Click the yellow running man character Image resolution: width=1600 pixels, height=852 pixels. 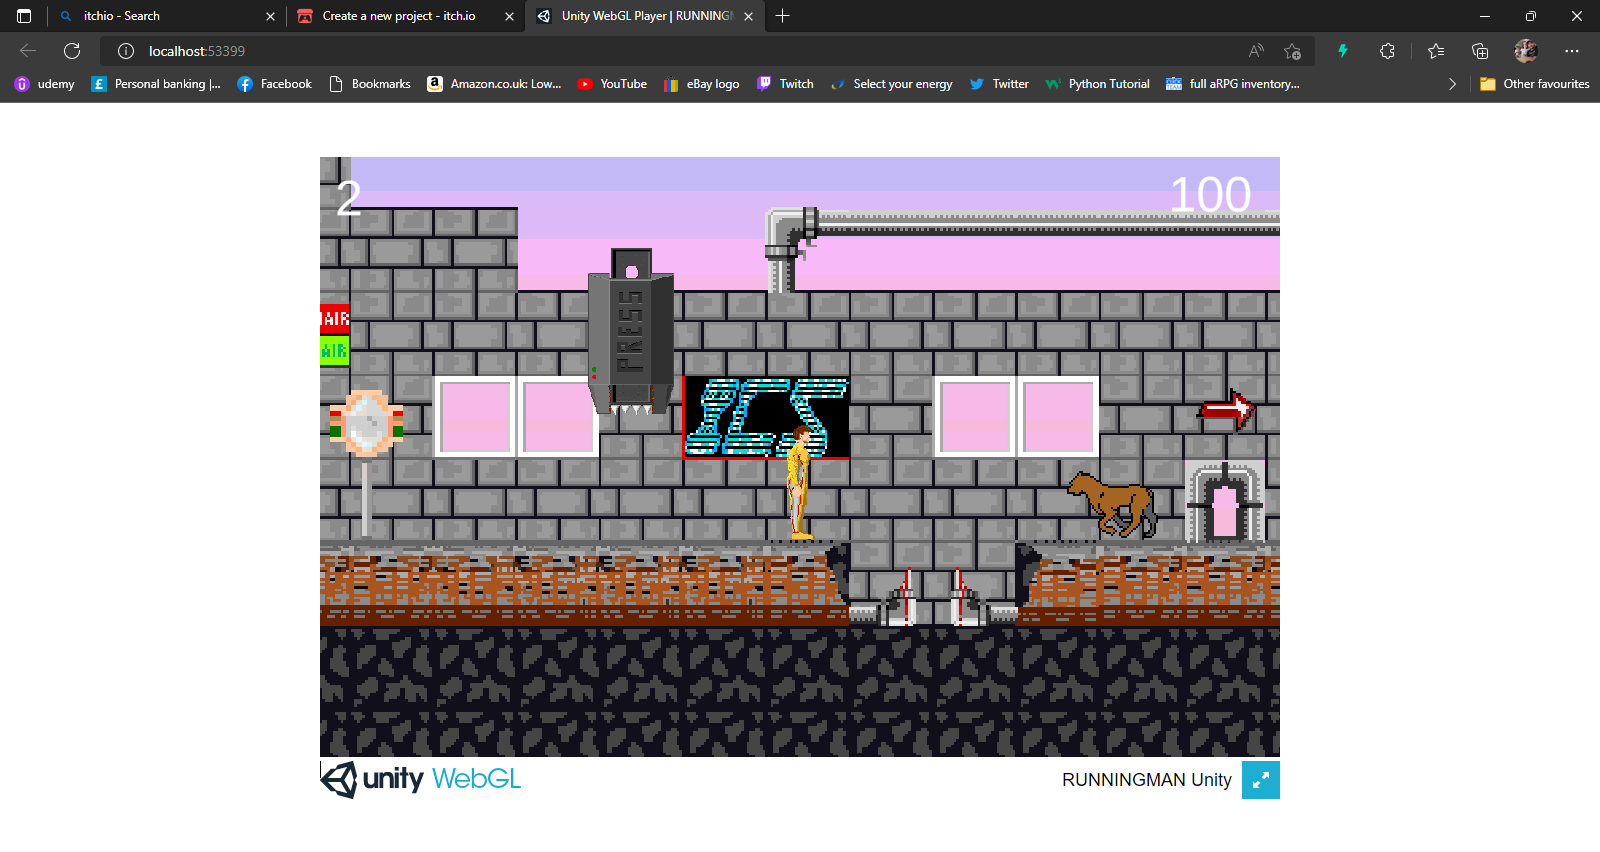tap(800, 482)
